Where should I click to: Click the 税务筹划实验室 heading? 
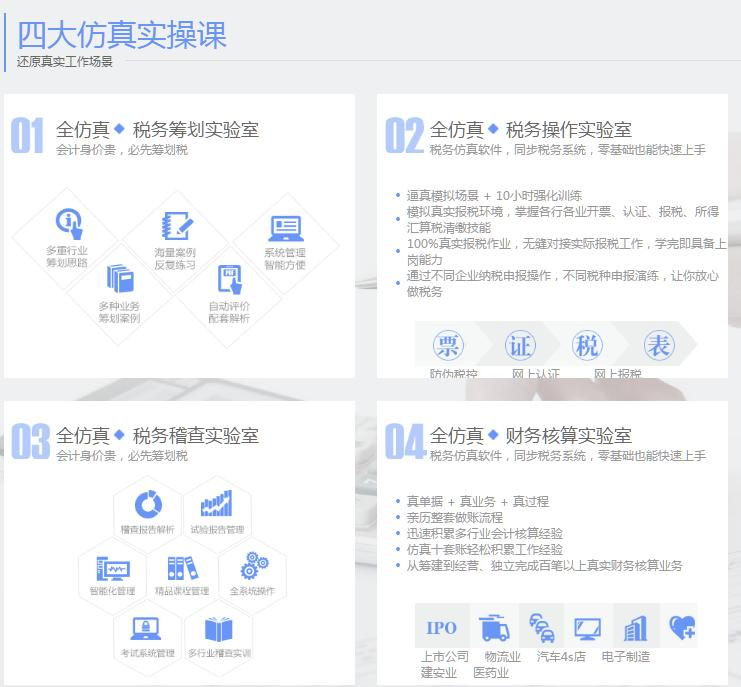click(x=196, y=129)
